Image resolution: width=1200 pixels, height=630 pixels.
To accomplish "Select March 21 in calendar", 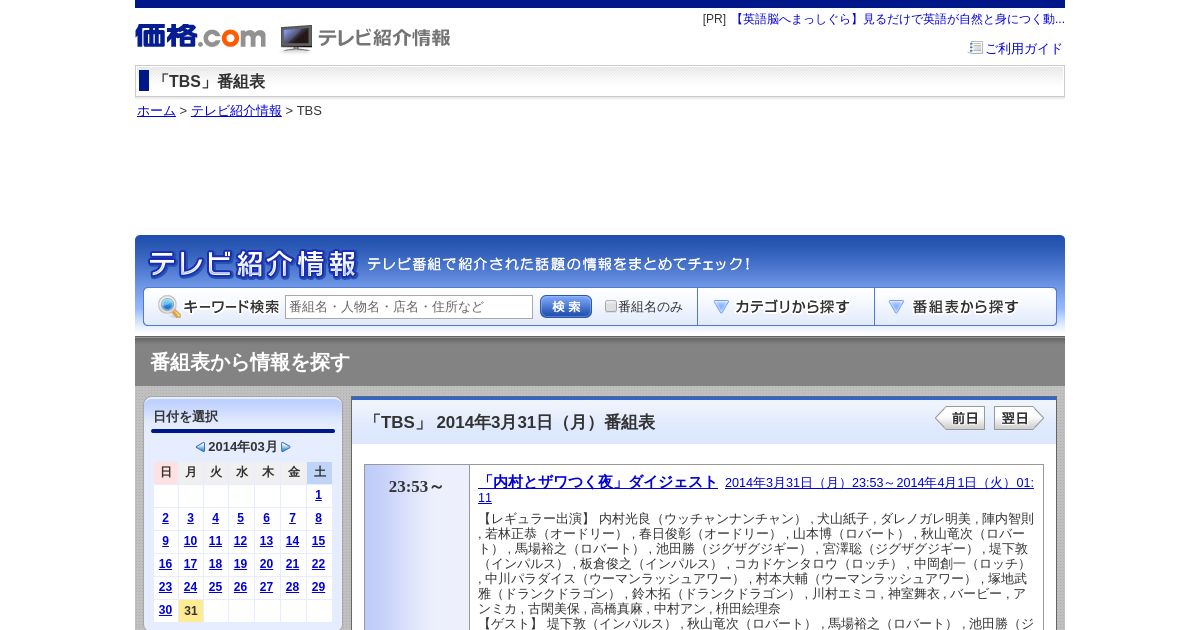I will (x=292, y=564).
